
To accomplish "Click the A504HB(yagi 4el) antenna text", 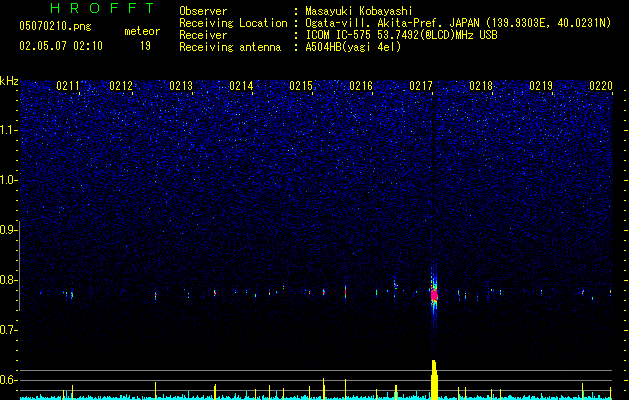I will click(x=353, y=47).
